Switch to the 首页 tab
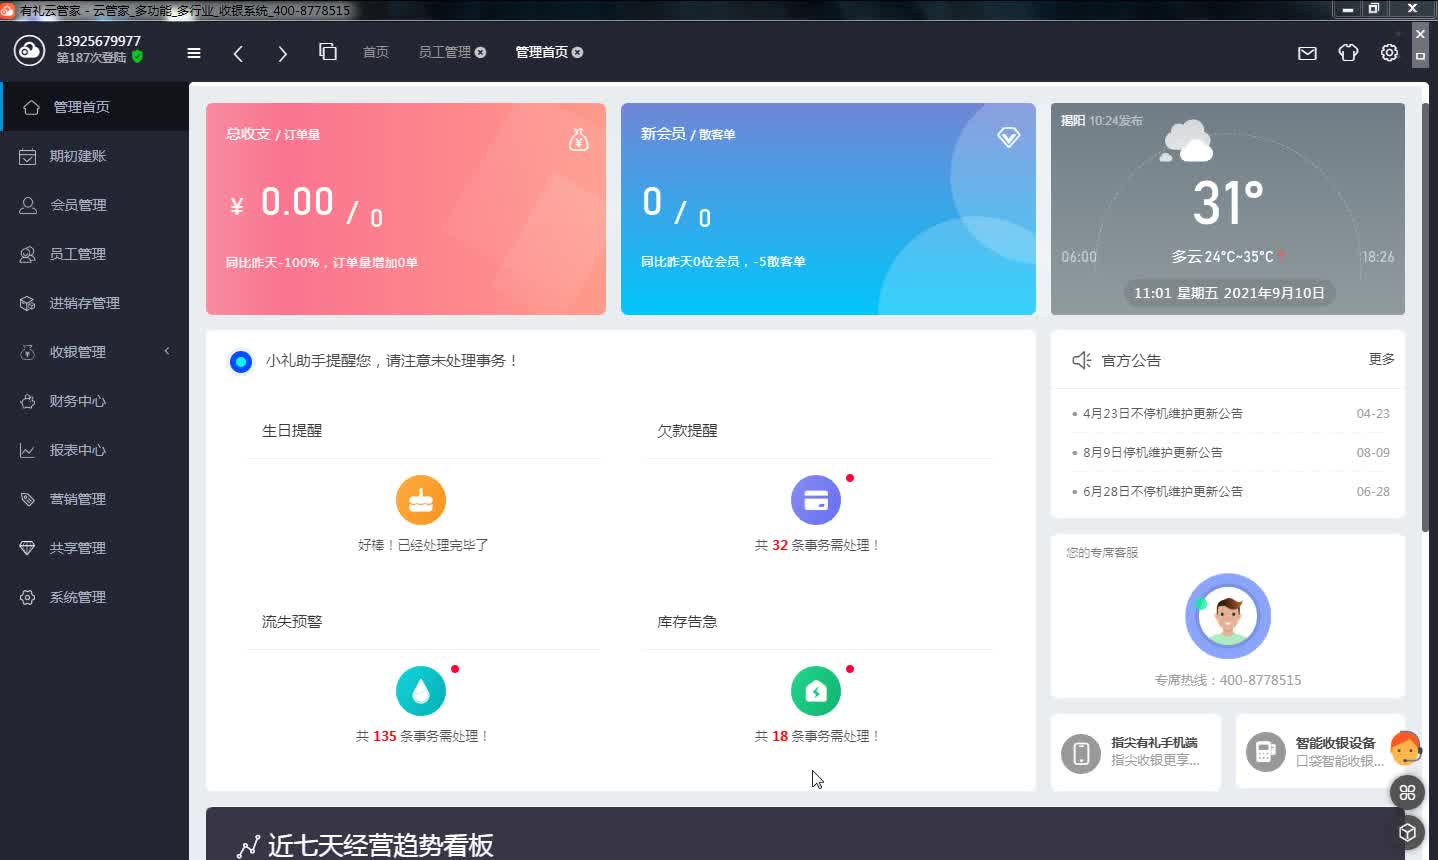 pyautogui.click(x=376, y=52)
